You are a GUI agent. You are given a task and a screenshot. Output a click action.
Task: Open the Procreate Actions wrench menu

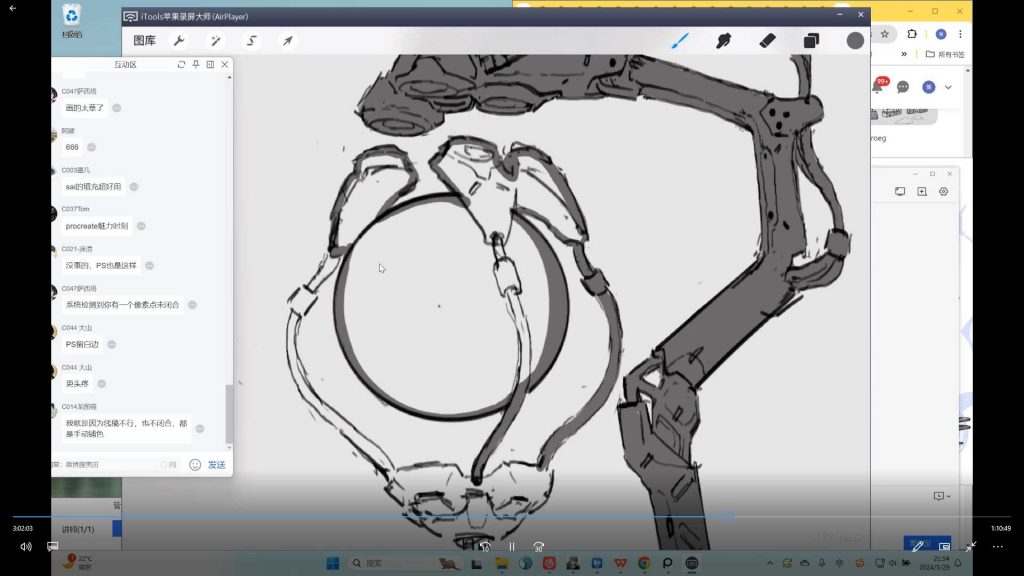click(179, 41)
